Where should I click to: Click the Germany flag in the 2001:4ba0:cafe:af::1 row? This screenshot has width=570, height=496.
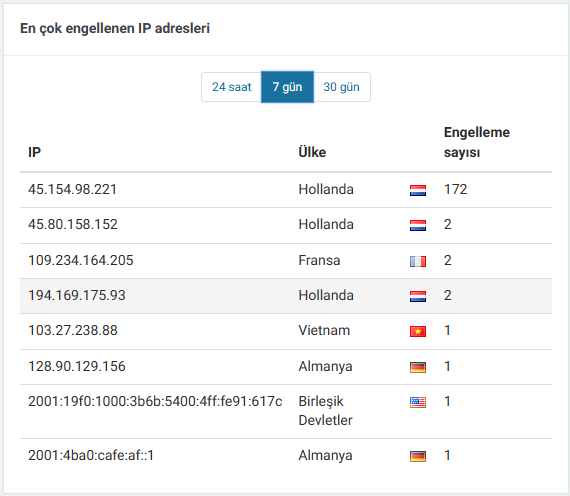(418, 456)
